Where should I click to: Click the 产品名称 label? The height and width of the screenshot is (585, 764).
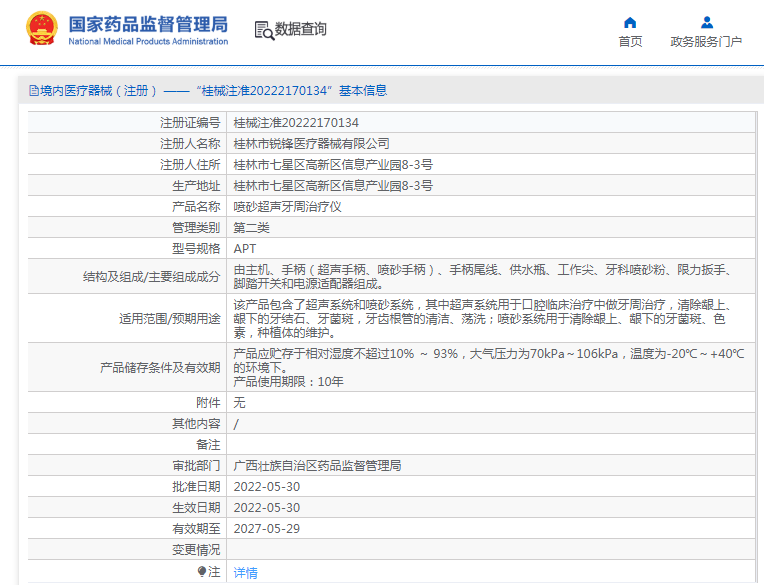point(196,207)
